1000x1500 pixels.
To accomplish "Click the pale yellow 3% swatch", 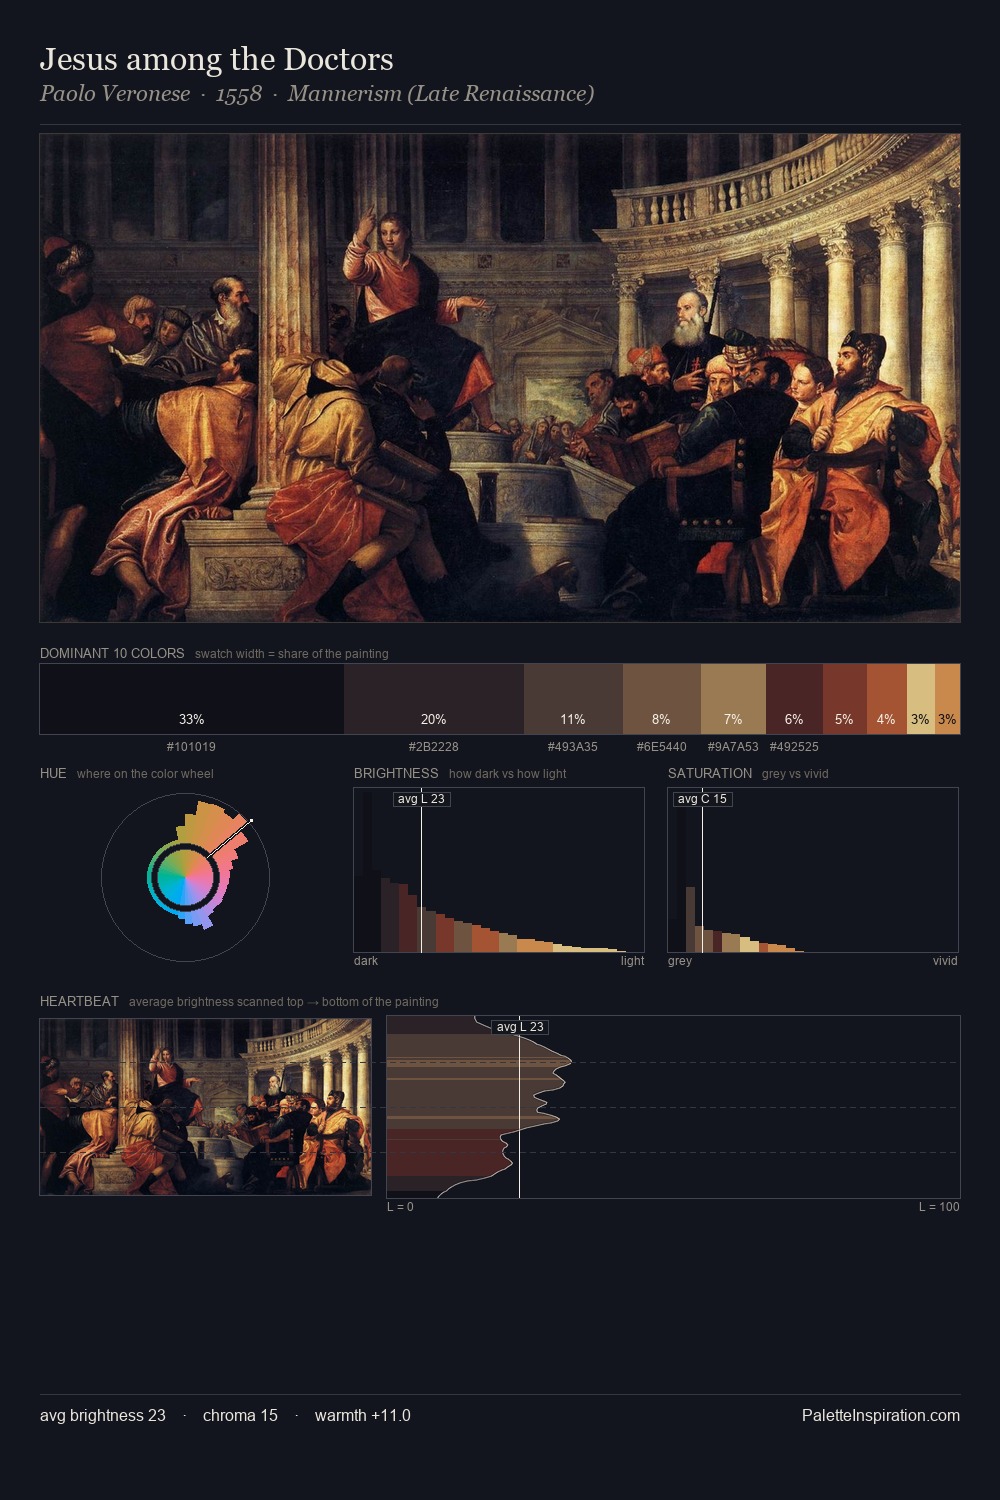I will point(920,699).
